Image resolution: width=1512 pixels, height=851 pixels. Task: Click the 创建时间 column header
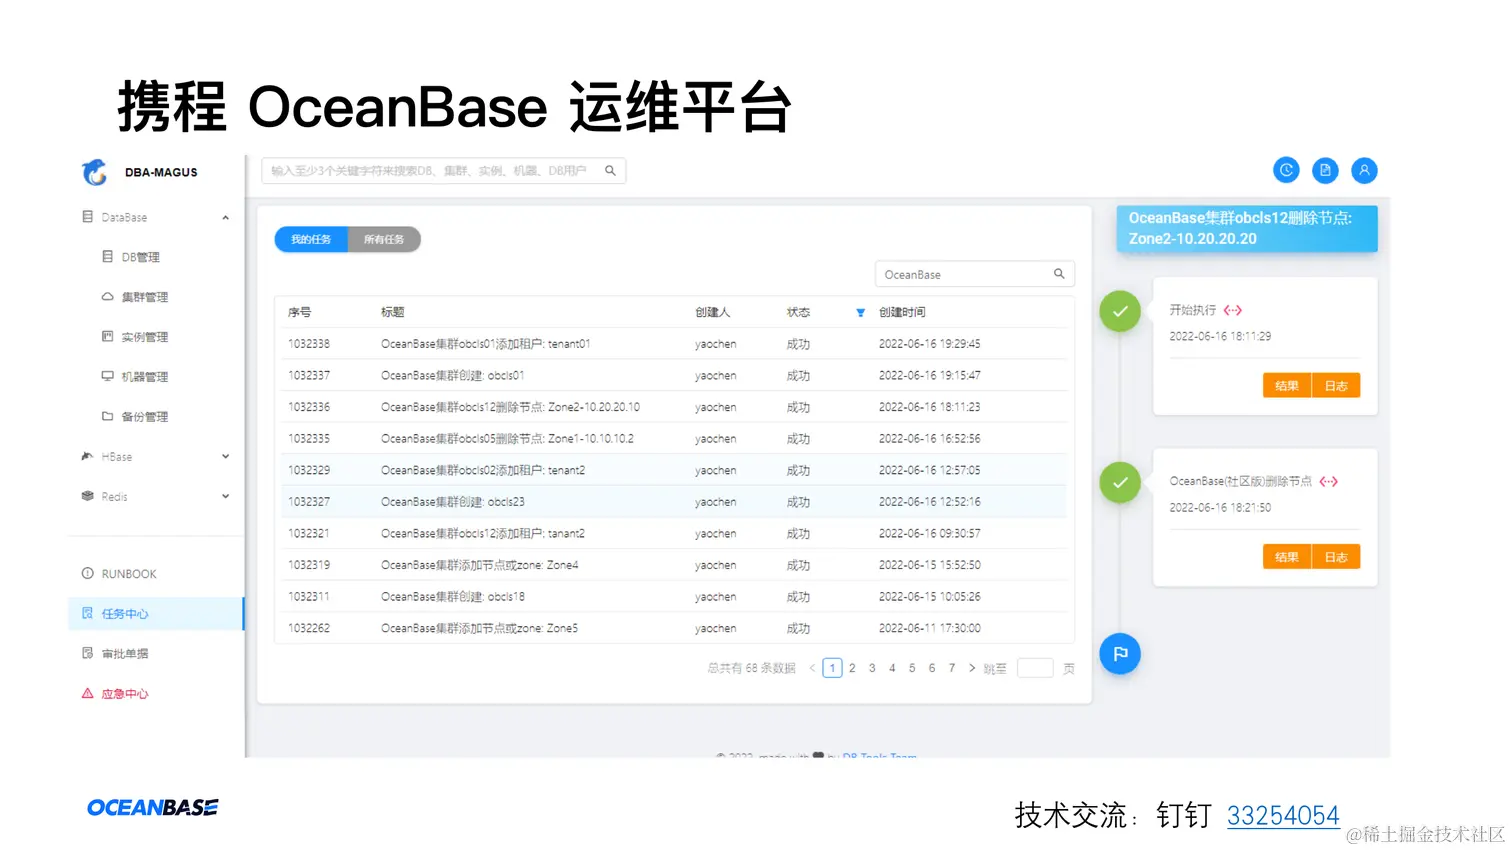pyautogui.click(x=902, y=312)
